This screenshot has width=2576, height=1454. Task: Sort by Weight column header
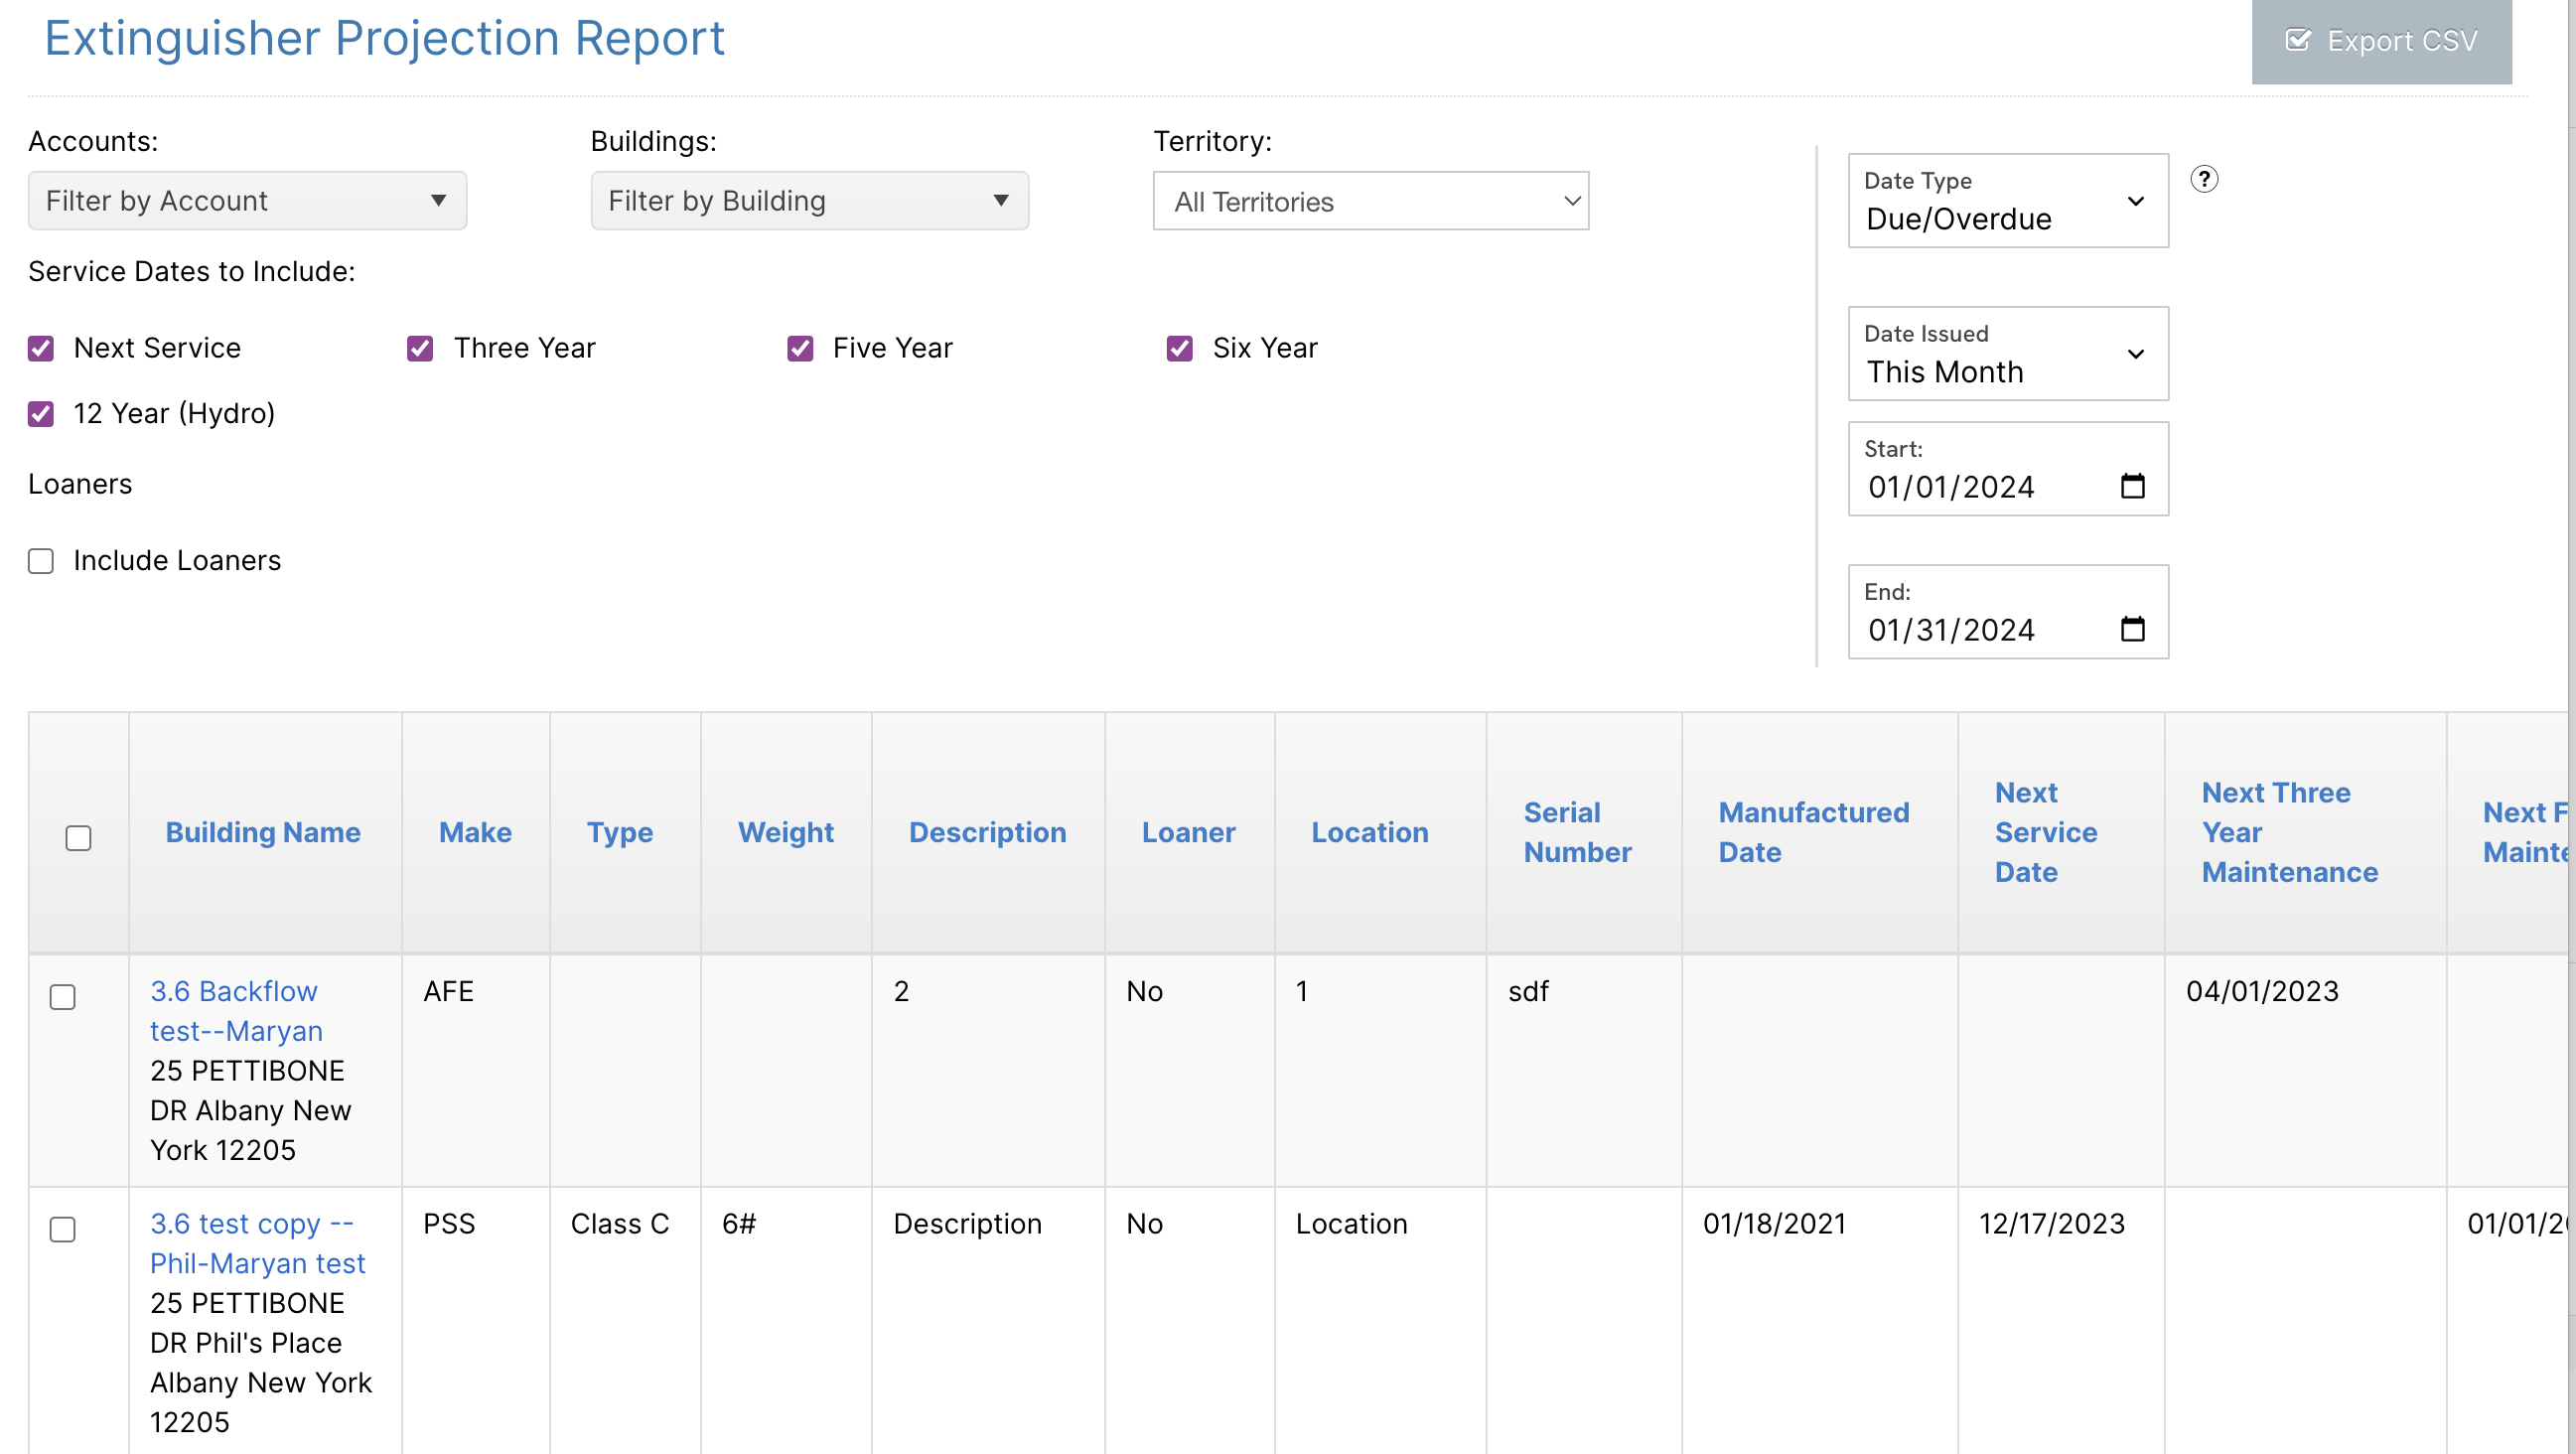coord(786,832)
